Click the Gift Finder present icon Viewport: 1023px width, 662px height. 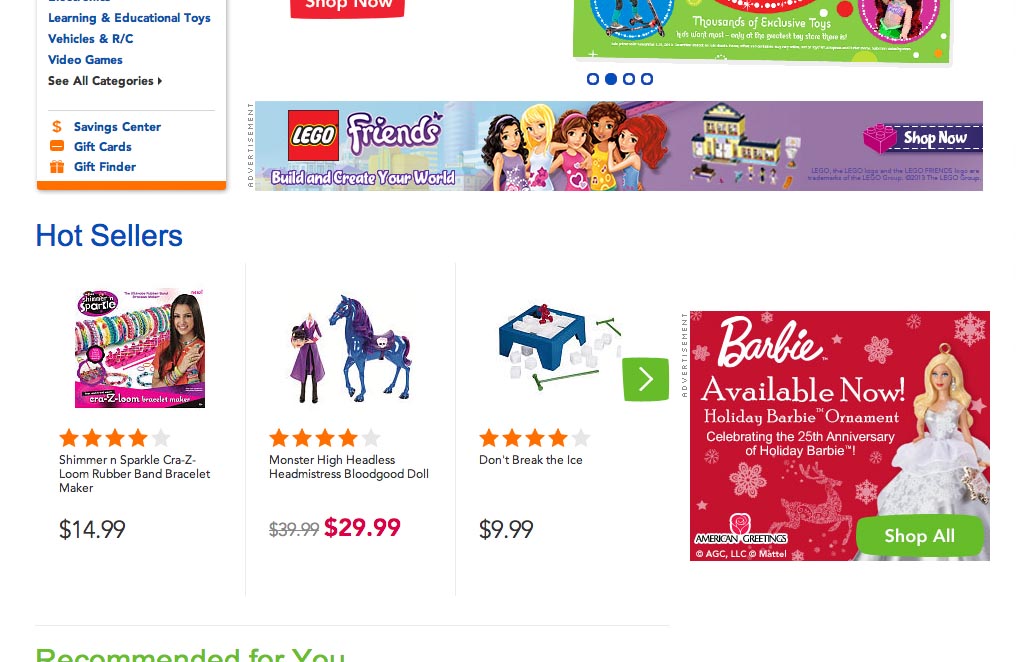pos(57,167)
